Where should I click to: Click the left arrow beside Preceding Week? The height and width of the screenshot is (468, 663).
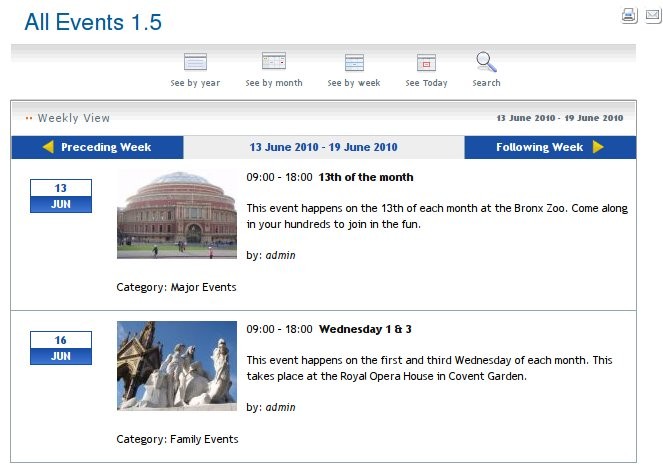48,147
